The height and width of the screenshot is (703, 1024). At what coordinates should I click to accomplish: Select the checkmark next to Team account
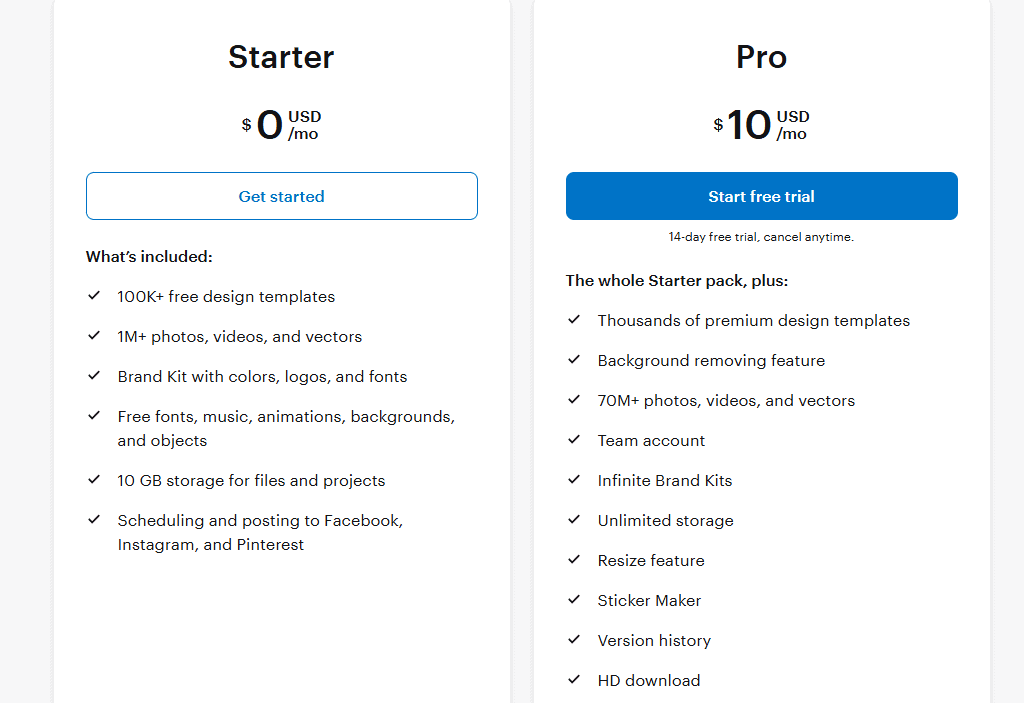574,440
